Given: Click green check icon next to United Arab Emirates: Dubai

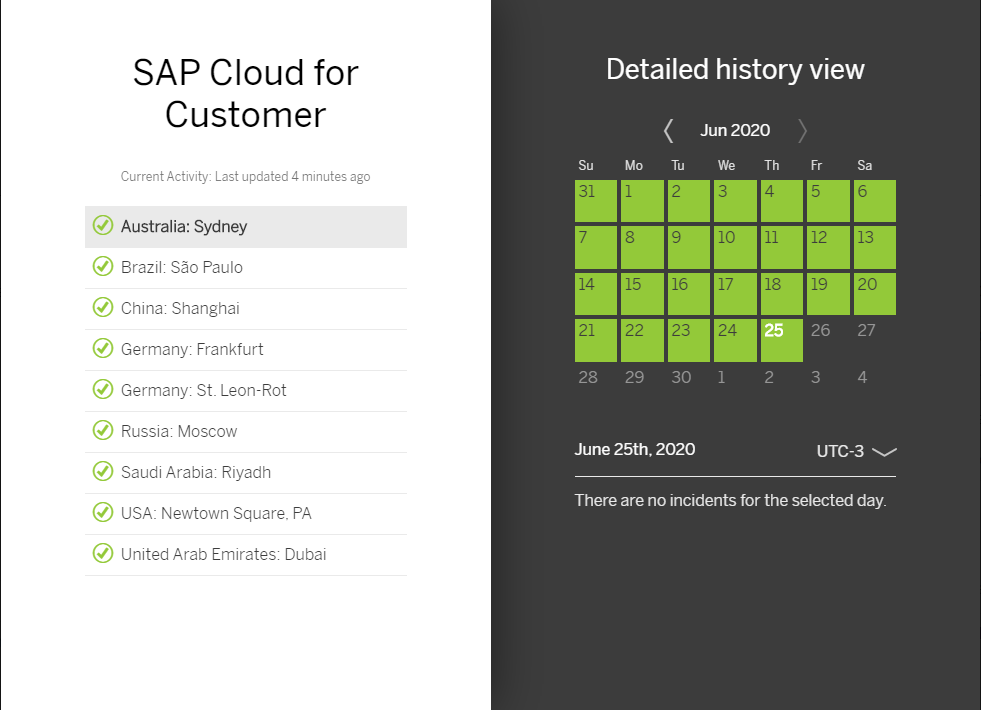Looking at the screenshot, I should pyautogui.click(x=103, y=553).
